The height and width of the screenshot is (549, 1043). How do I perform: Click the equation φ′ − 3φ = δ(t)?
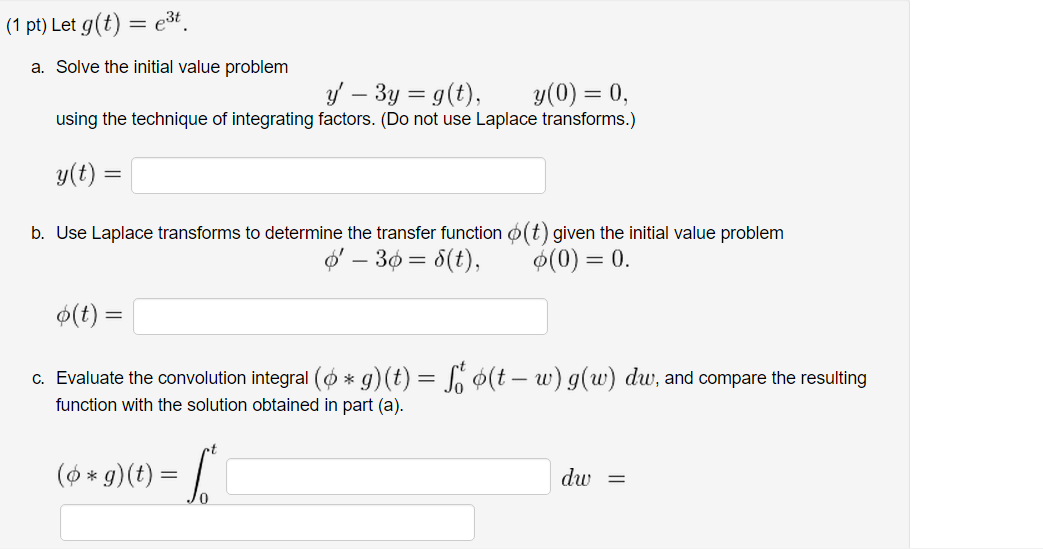tap(402, 260)
